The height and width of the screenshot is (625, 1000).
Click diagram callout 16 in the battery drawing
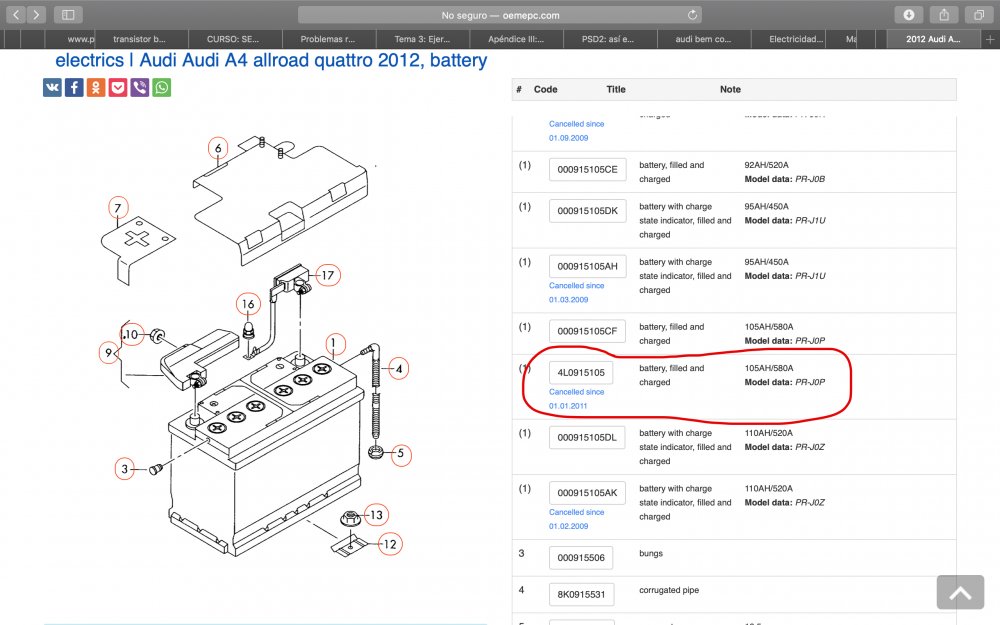[x=248, y=304]
